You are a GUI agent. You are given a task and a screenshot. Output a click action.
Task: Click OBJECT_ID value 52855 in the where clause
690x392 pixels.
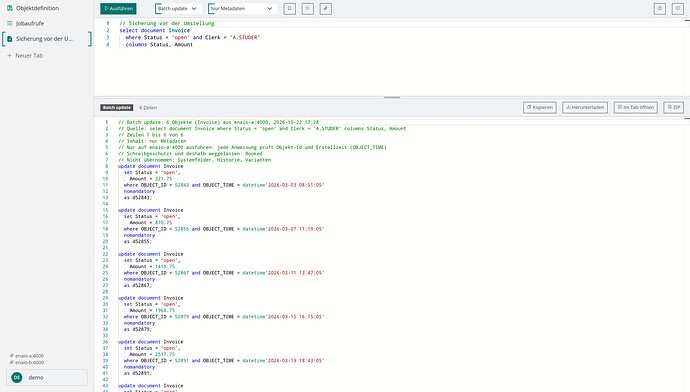coord(182,229)
